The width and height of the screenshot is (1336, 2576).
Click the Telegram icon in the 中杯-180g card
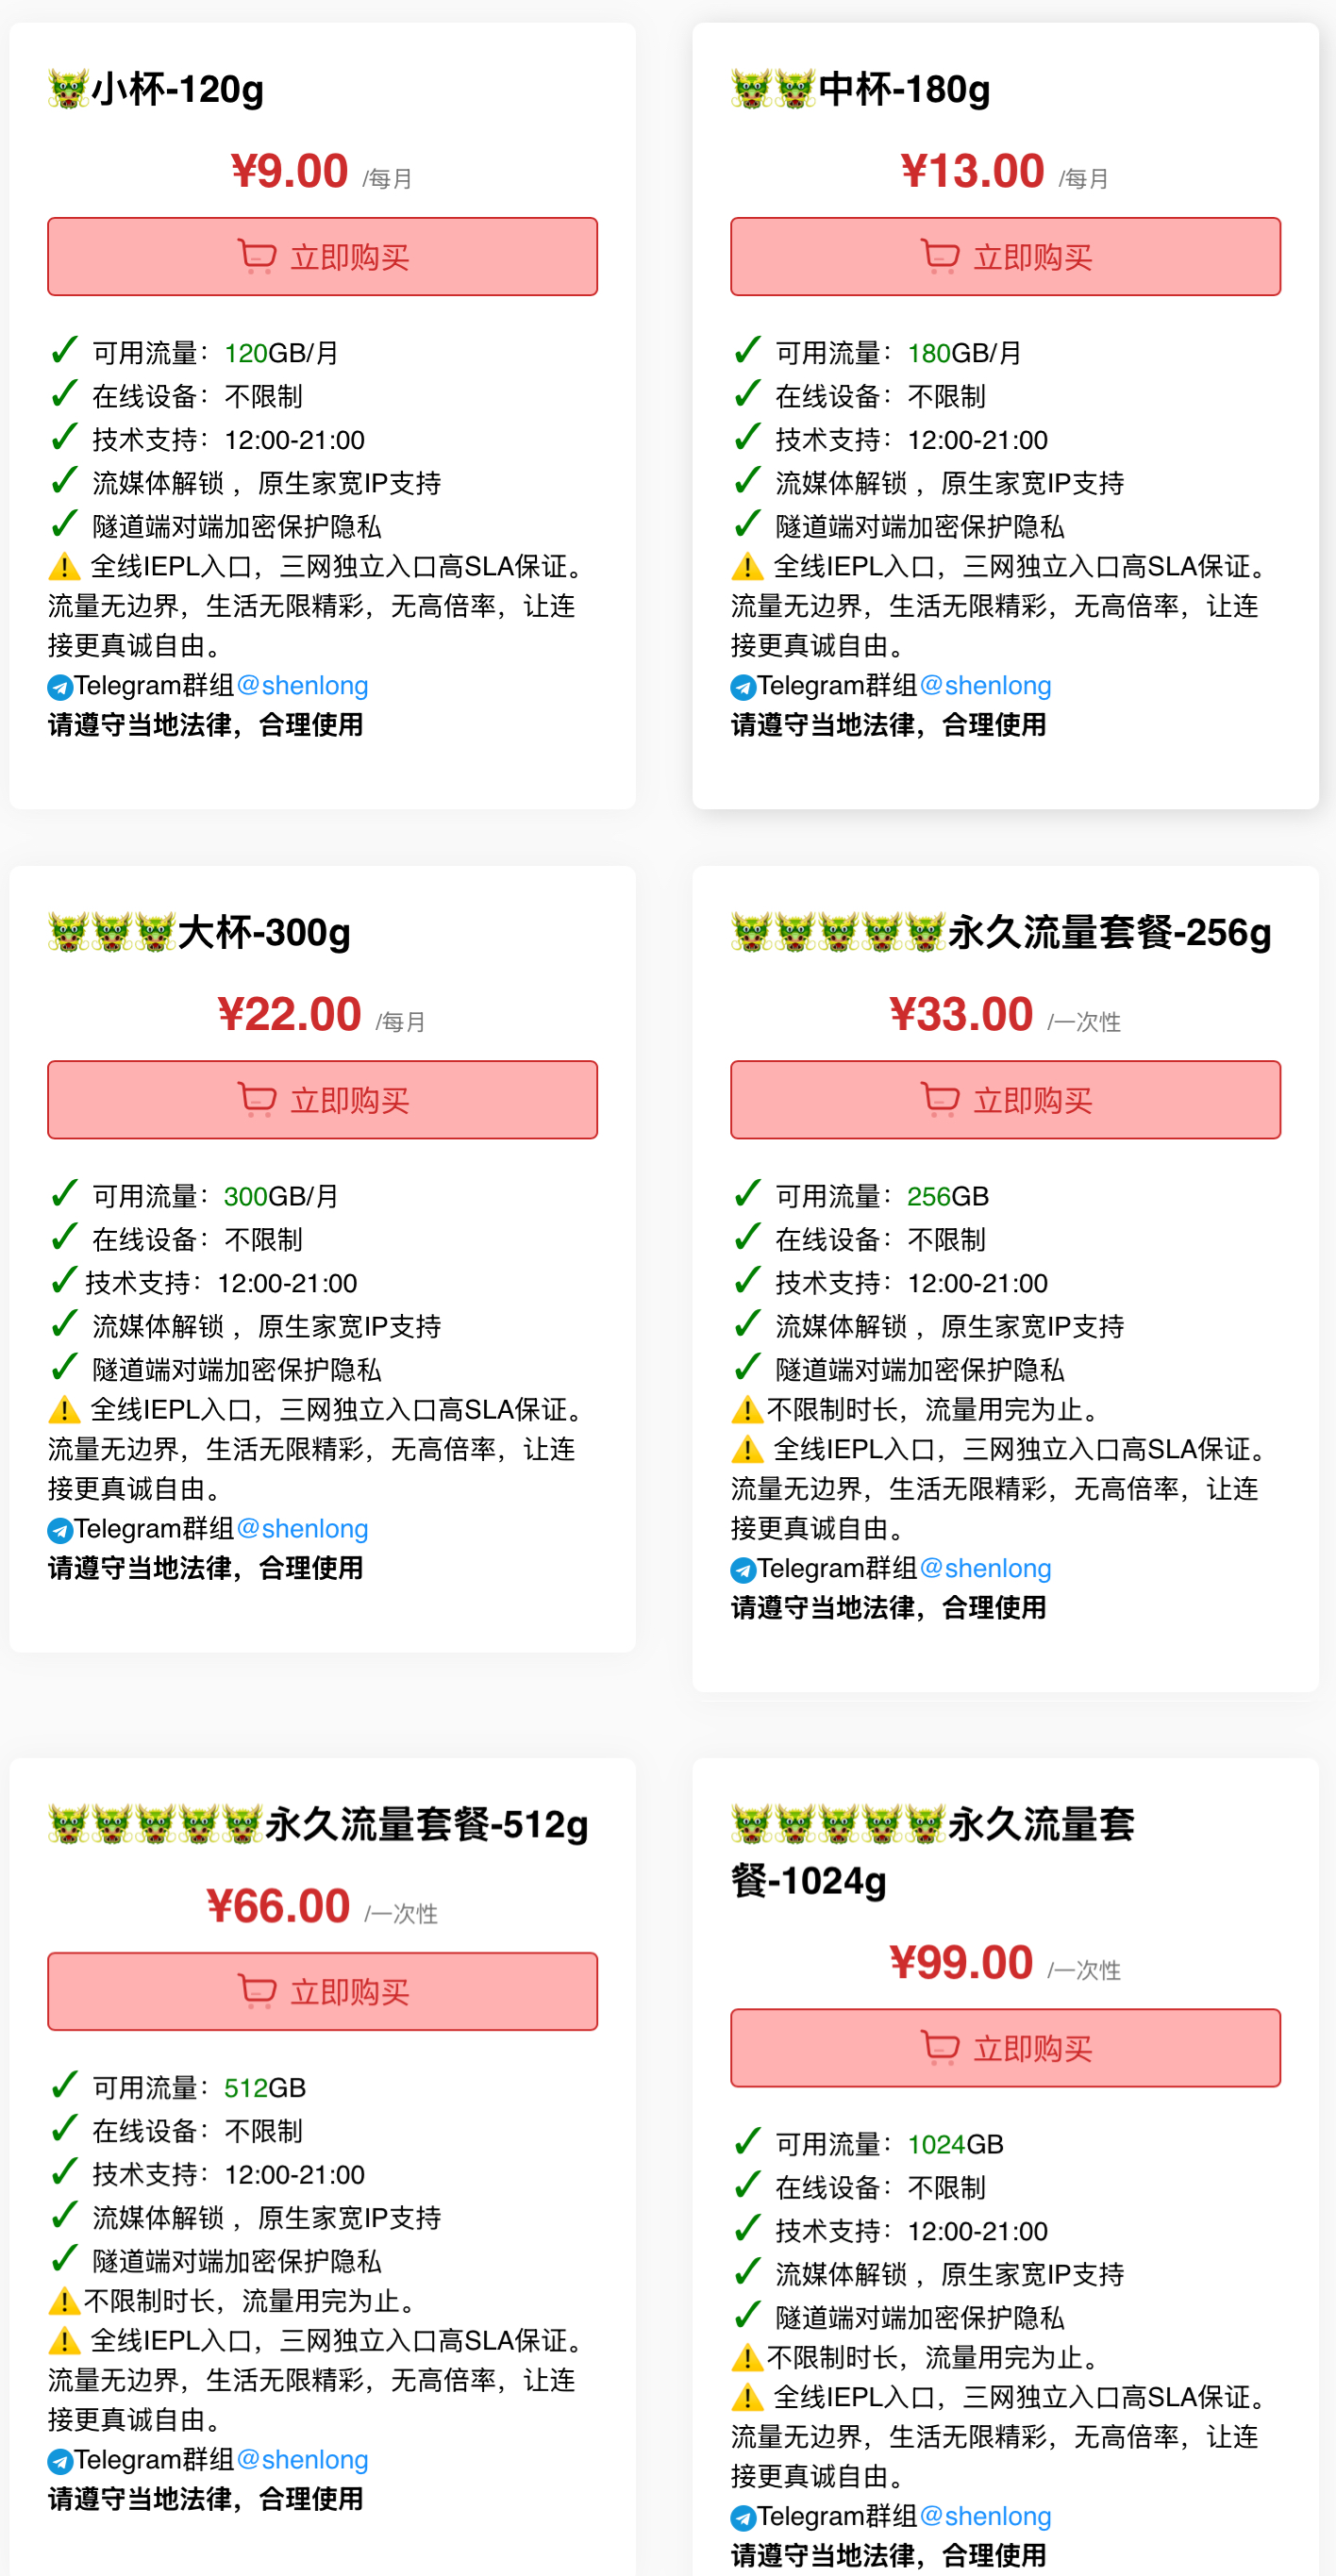[743, 687]
